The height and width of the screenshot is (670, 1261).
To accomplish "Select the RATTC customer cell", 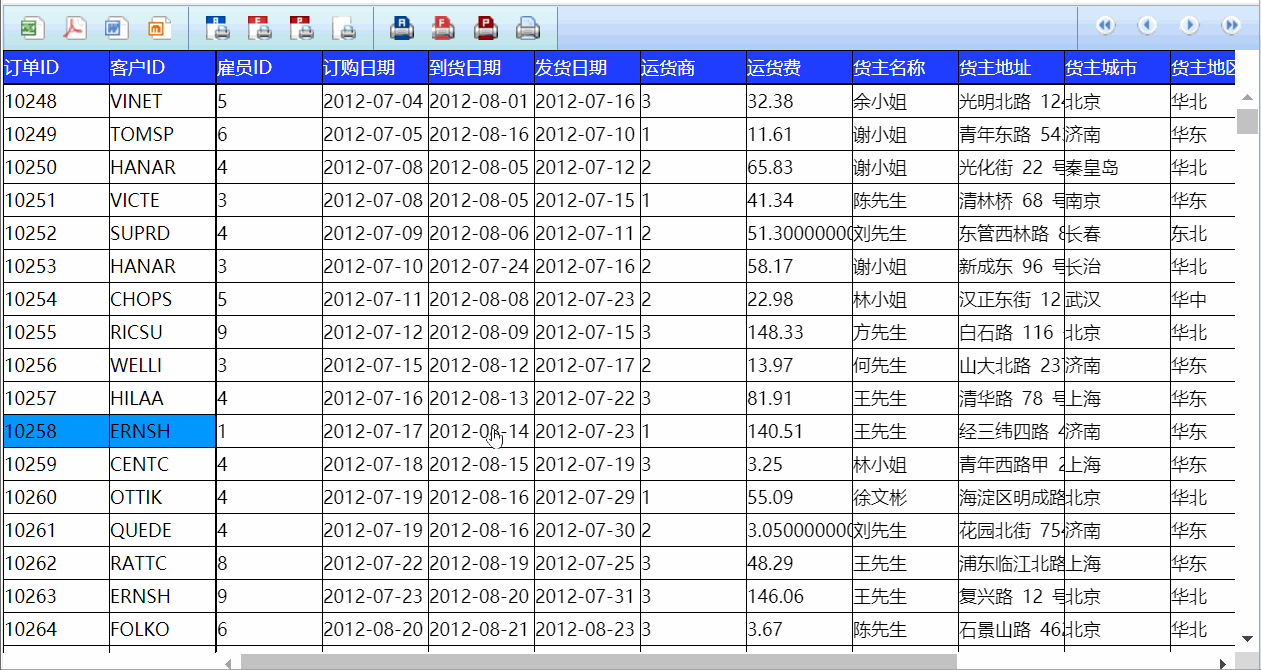I will pyautogui.click(x=162, y=563).
